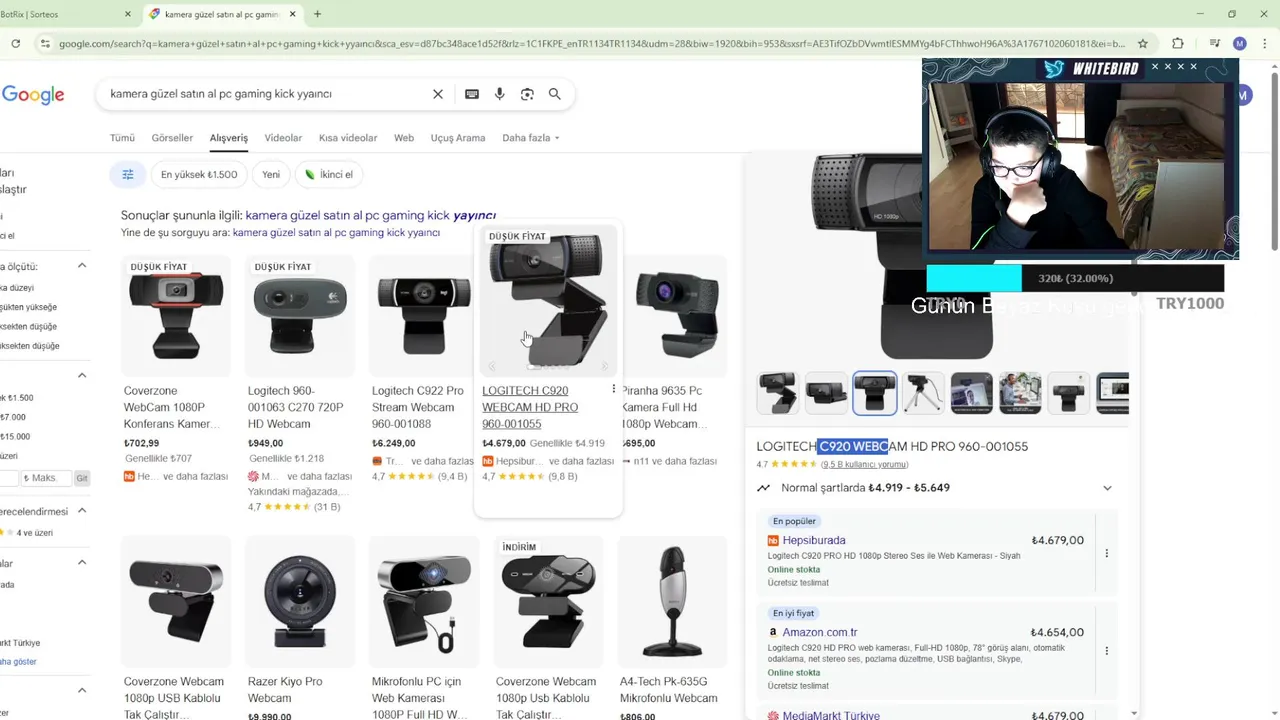Apply the Yeni filter chip
This screenshot has height=720, width=1280.
click(x=271, y=174)
